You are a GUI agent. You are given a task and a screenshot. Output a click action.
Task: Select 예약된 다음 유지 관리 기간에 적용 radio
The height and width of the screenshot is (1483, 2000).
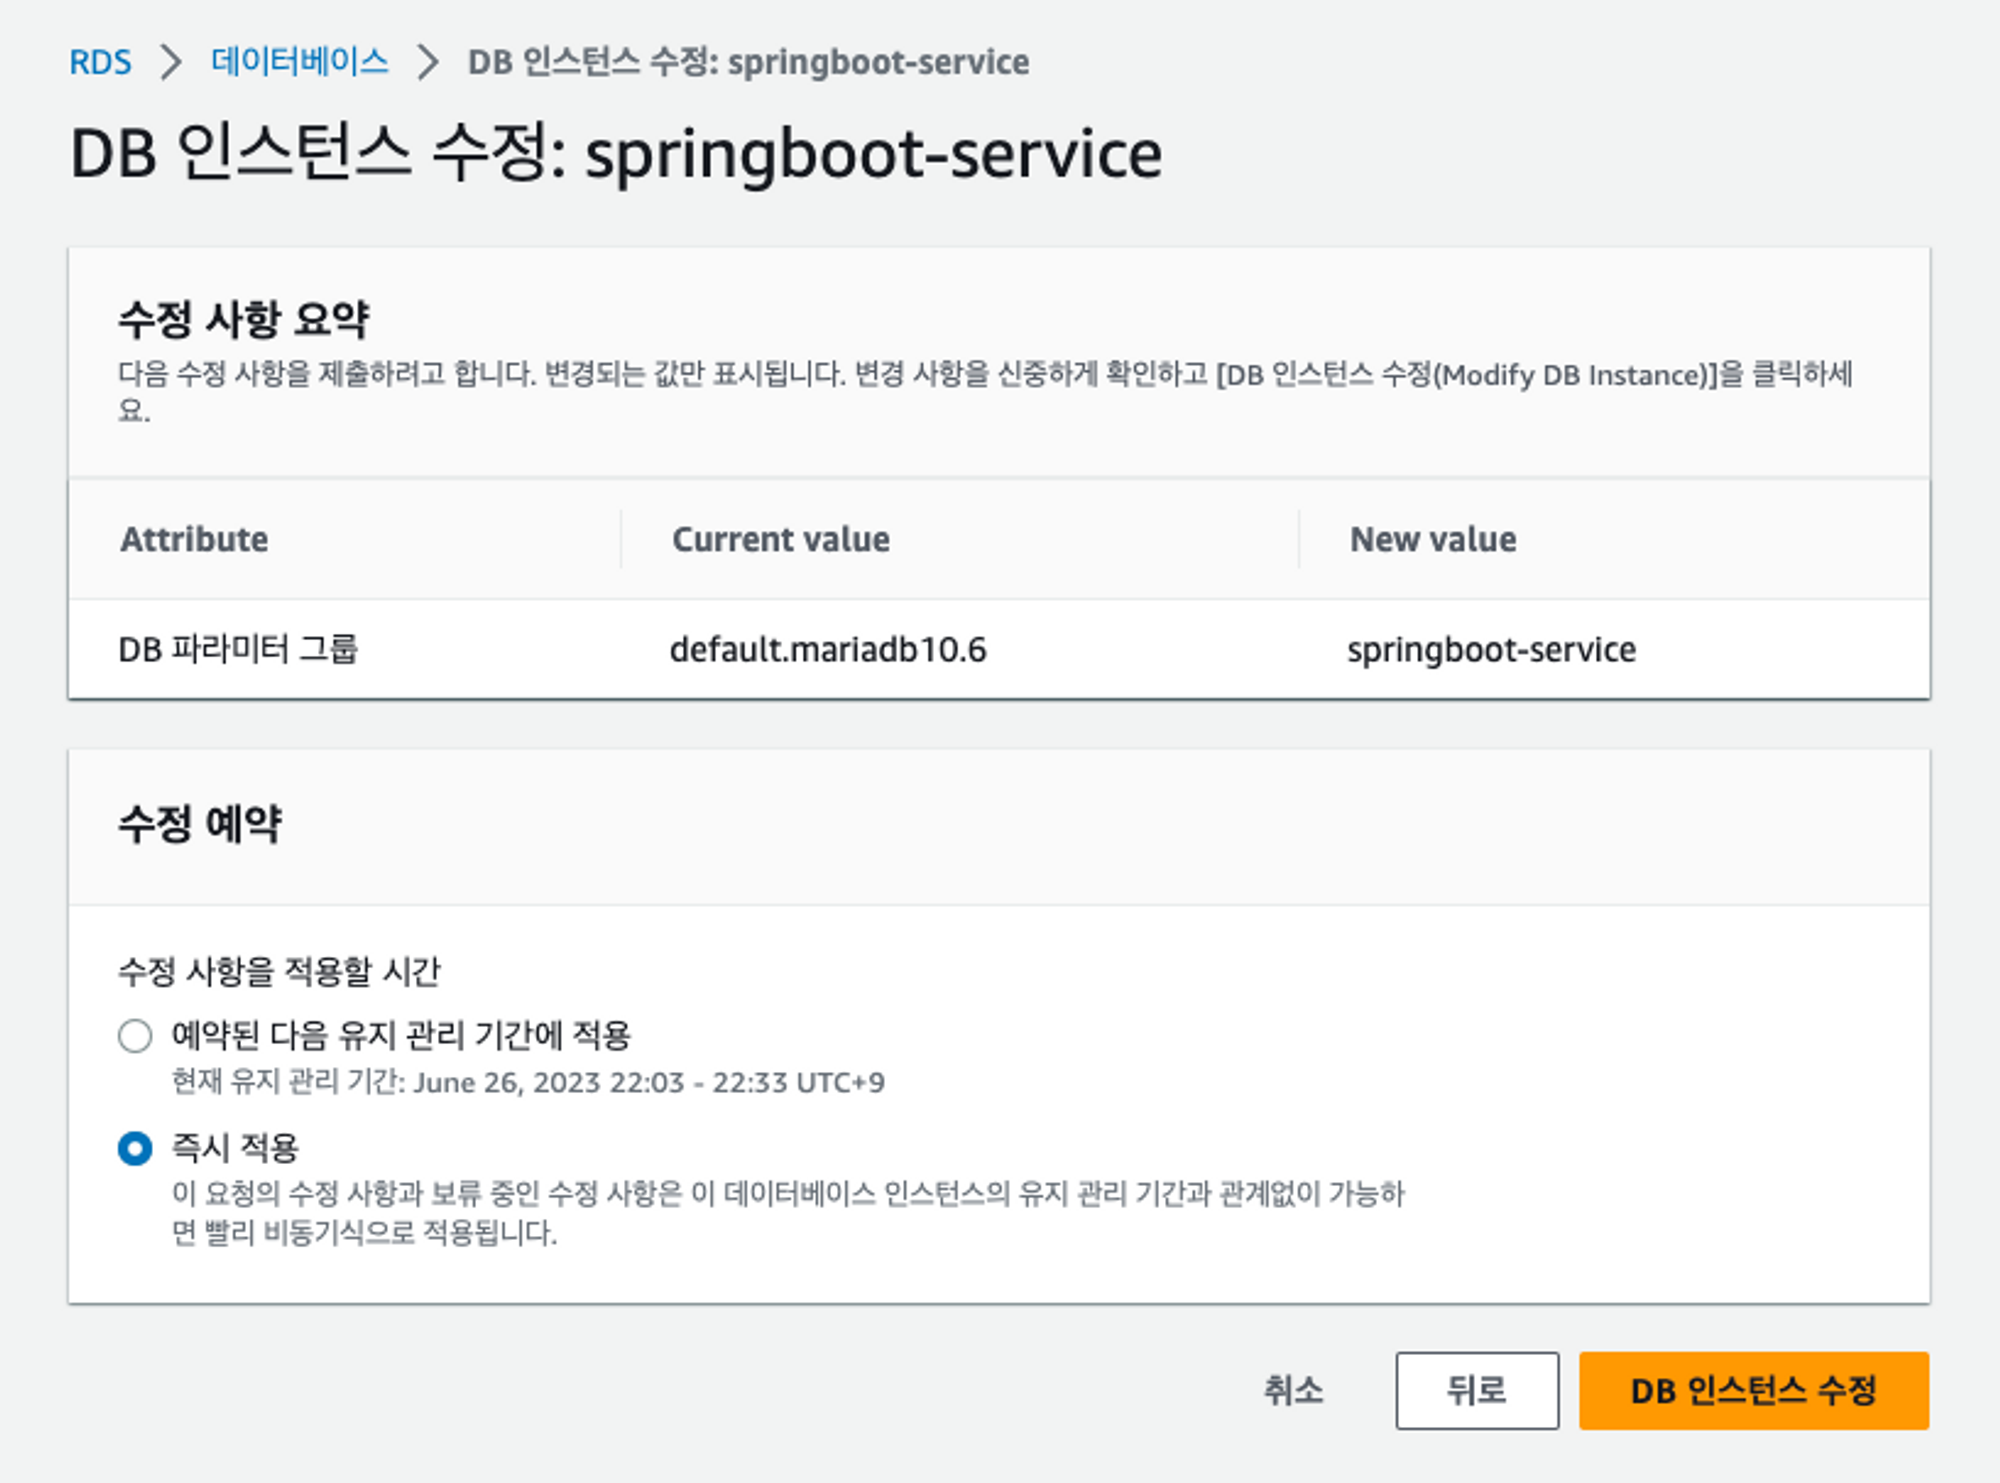tap(135, 1036)
